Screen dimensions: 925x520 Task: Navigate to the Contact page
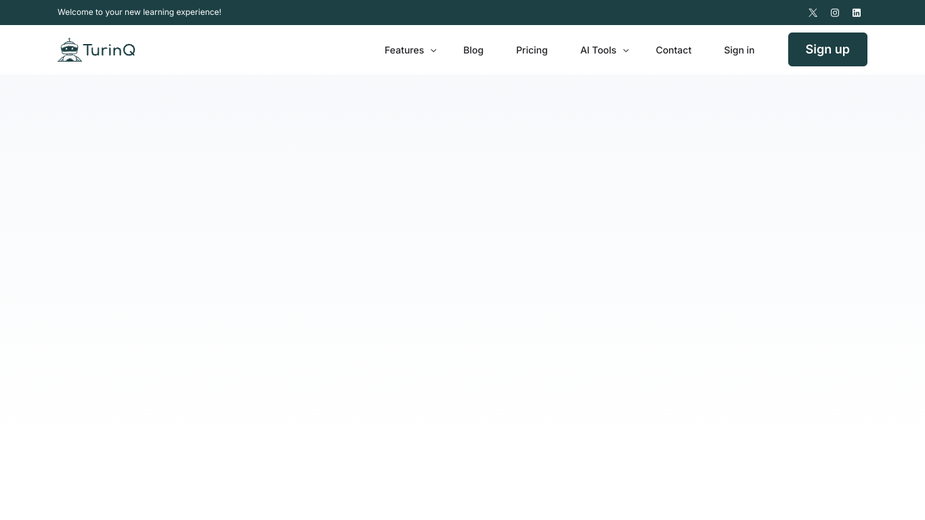point(673,50)
